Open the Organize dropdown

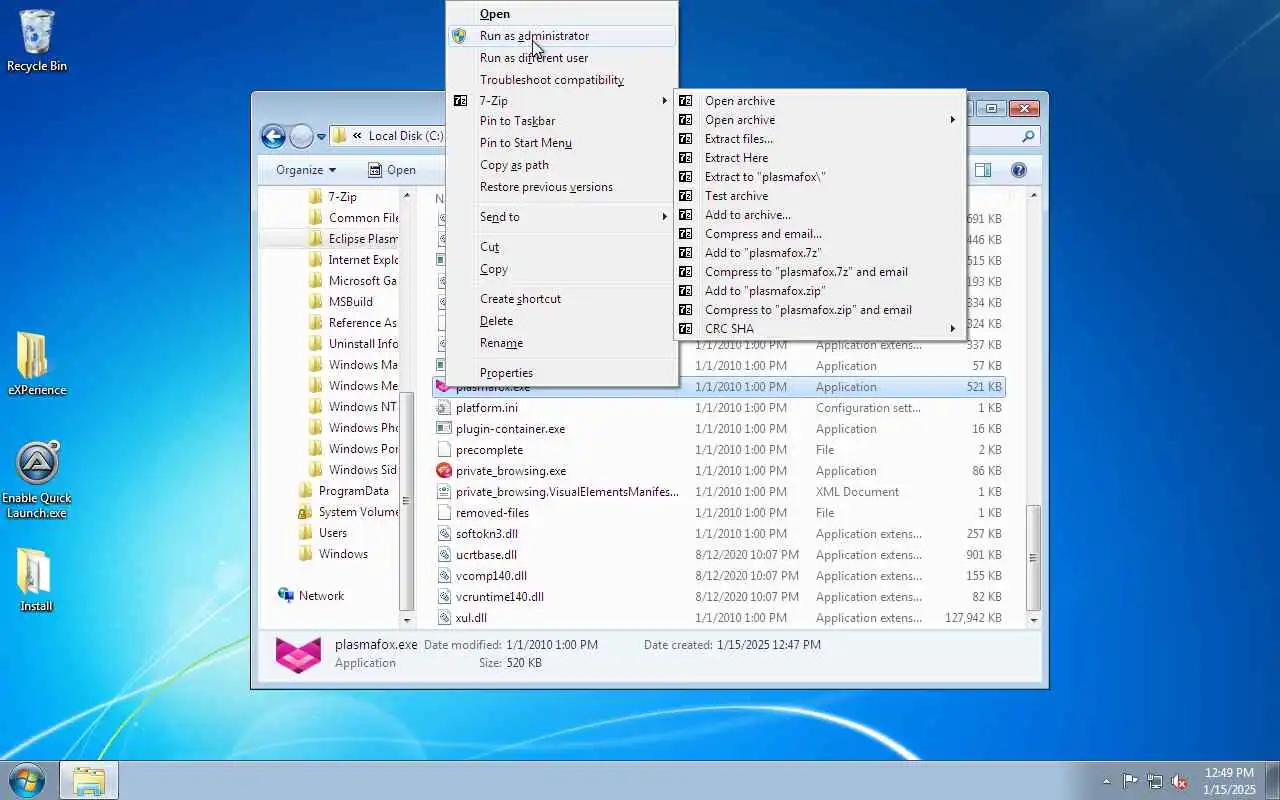click(x=306, y=170)
